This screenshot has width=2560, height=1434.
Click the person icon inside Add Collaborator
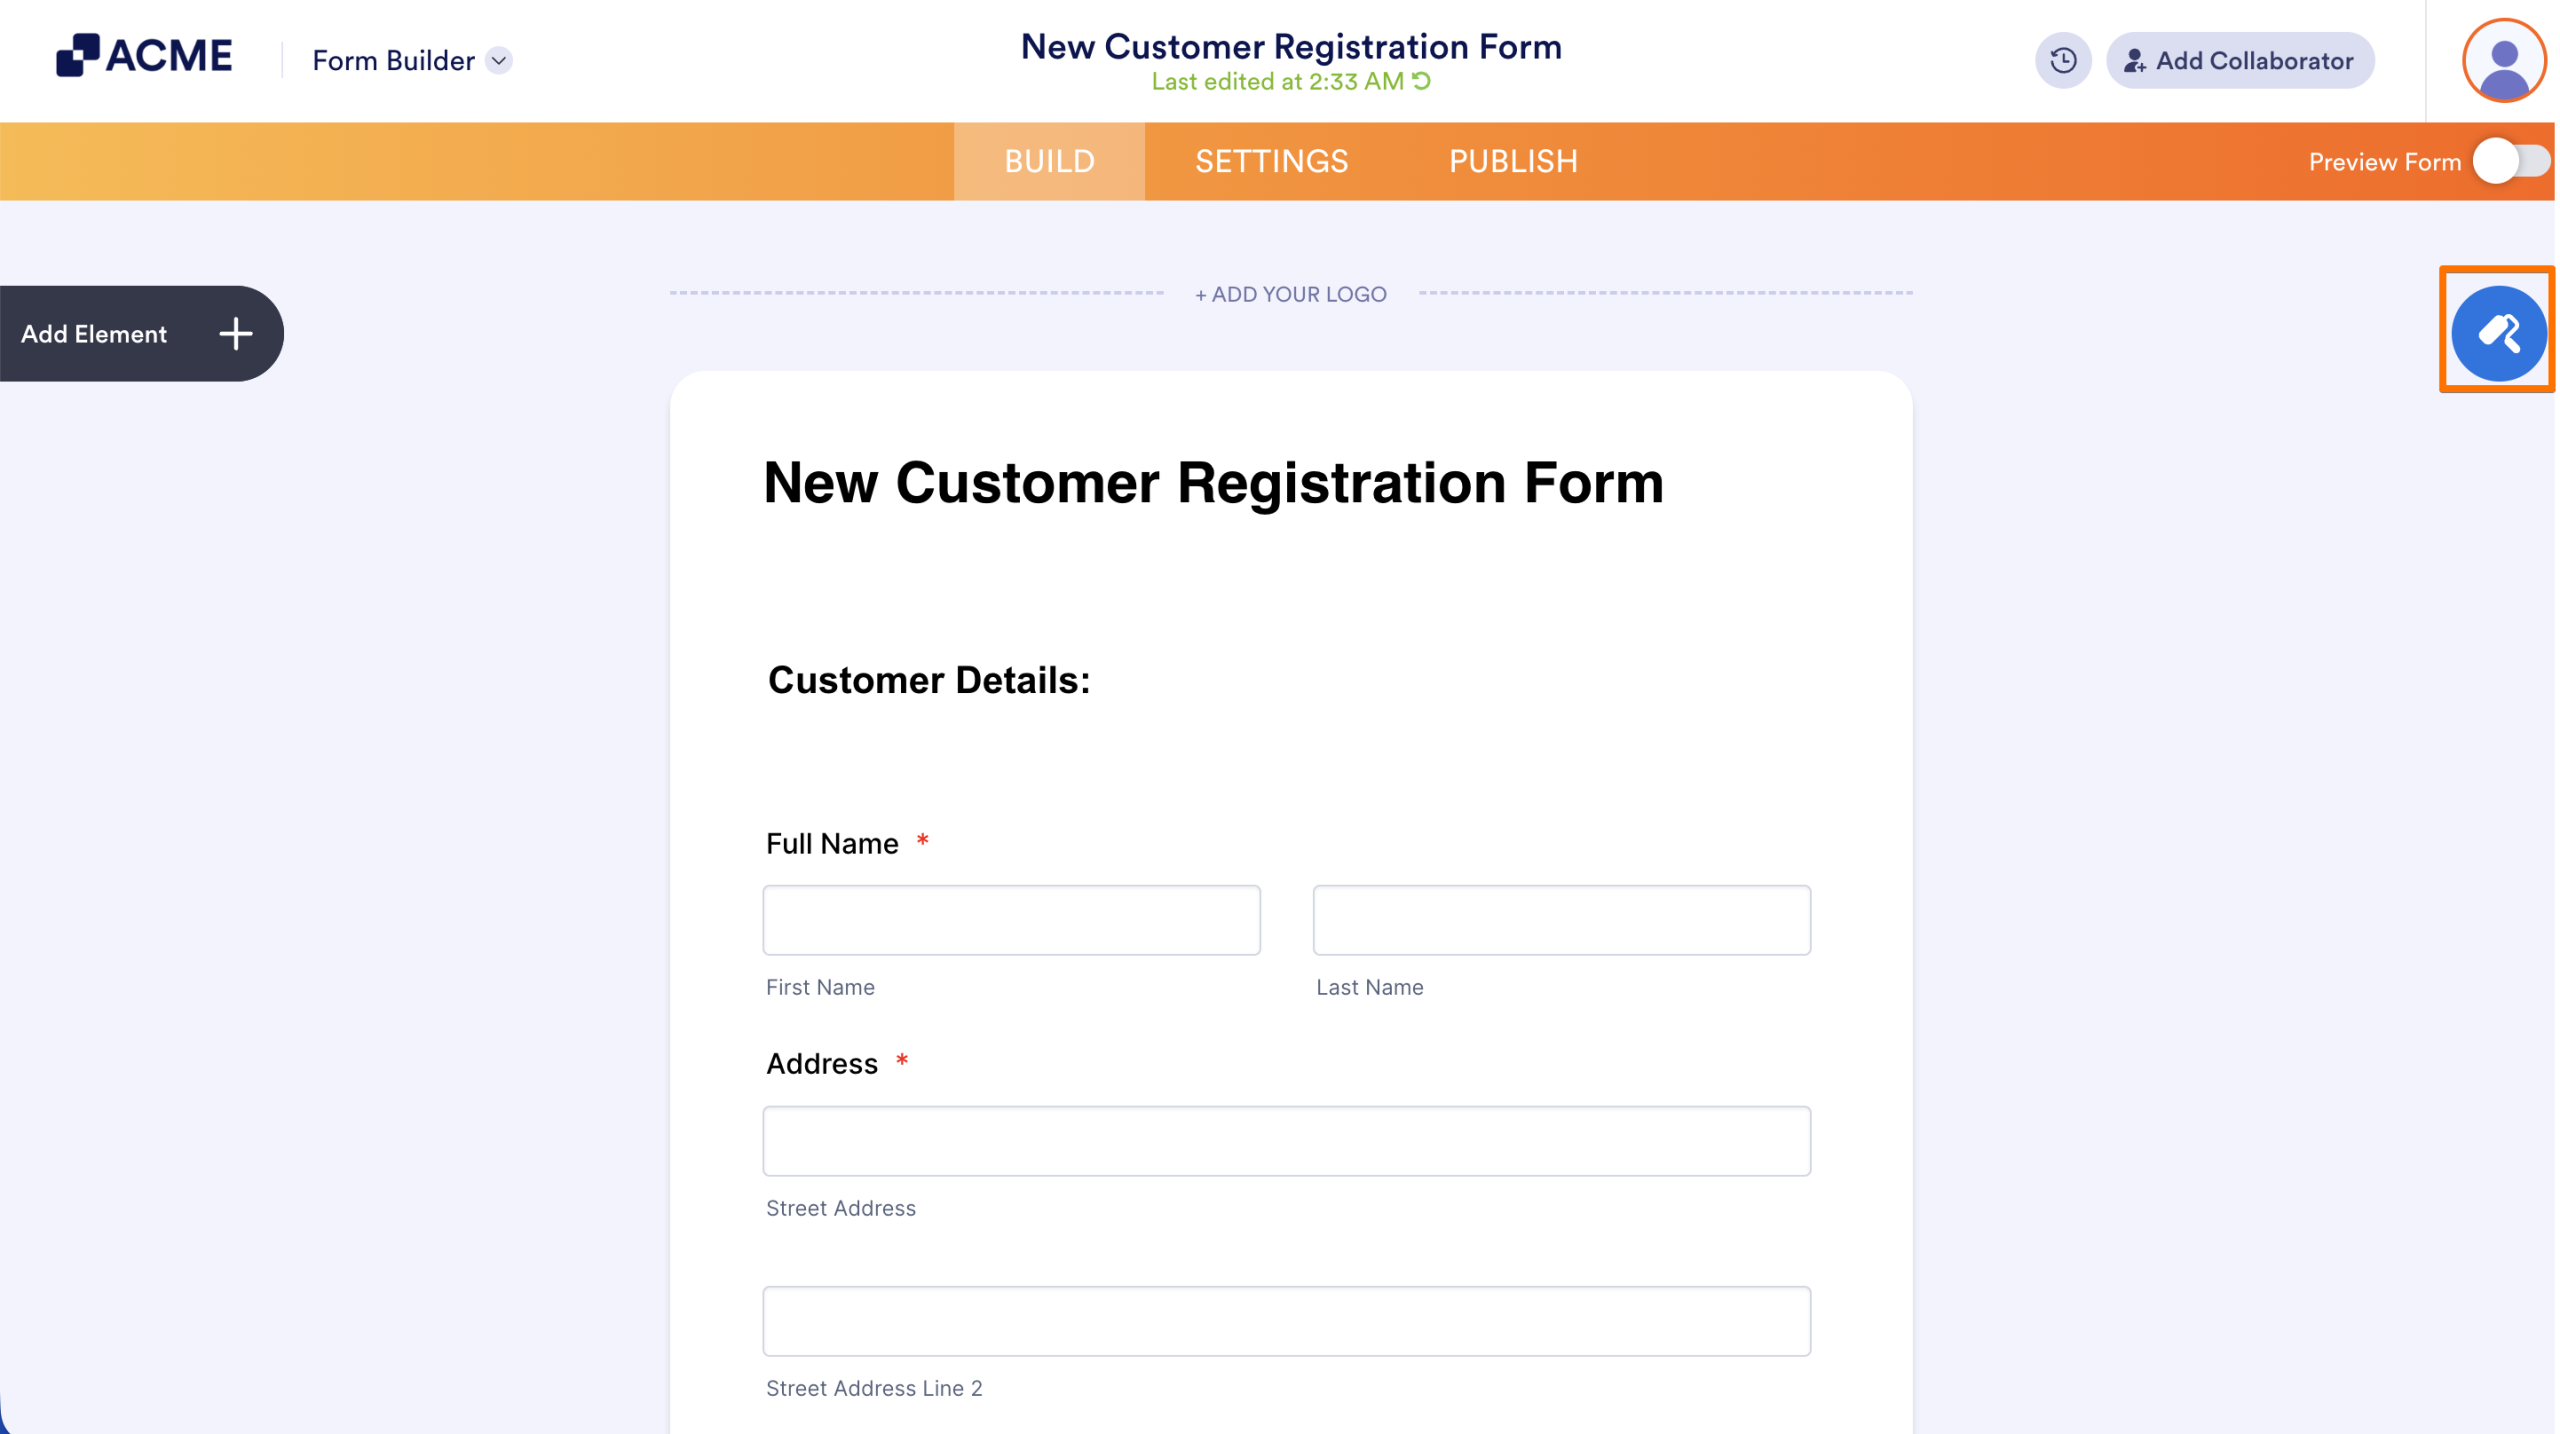(2136, 60)
